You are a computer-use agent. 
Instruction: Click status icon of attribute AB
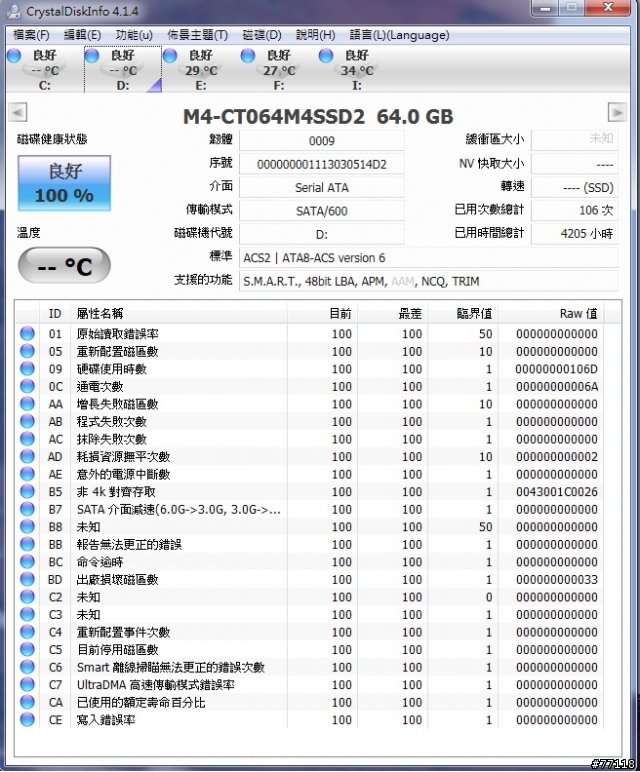pyautogui.click(x=28, y=421)
